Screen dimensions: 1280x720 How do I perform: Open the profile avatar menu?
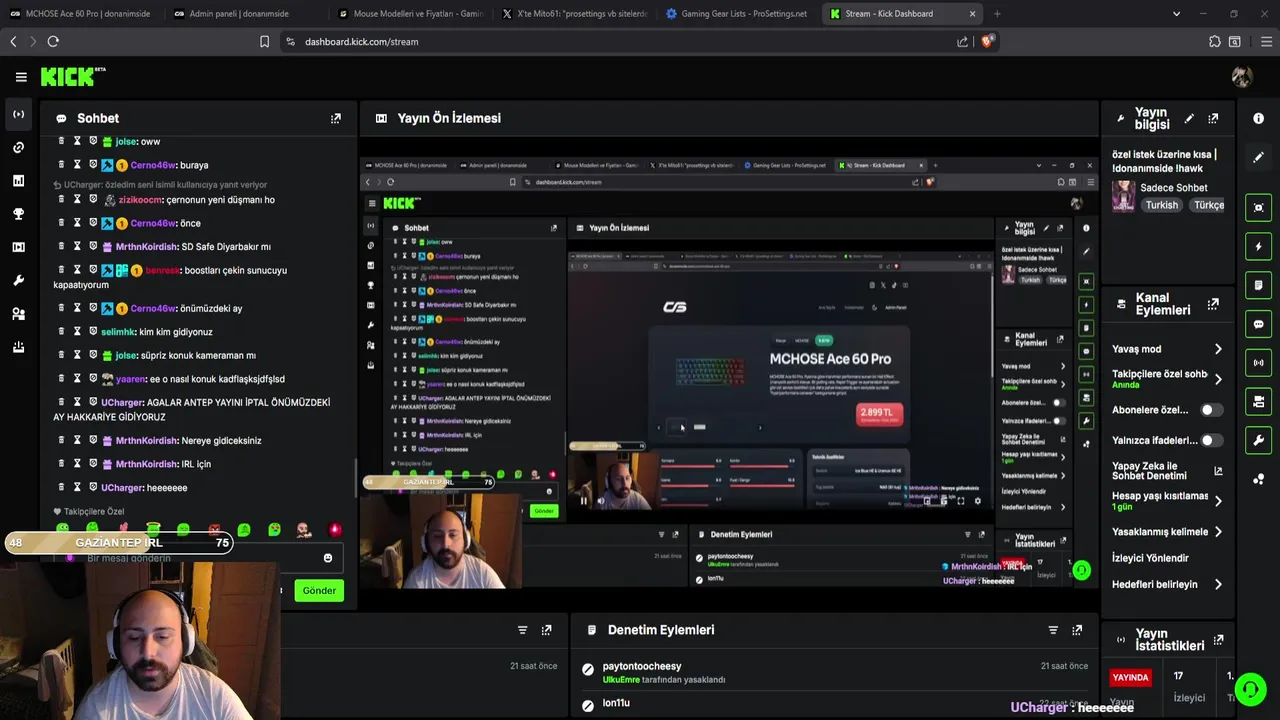(1242, 77)
